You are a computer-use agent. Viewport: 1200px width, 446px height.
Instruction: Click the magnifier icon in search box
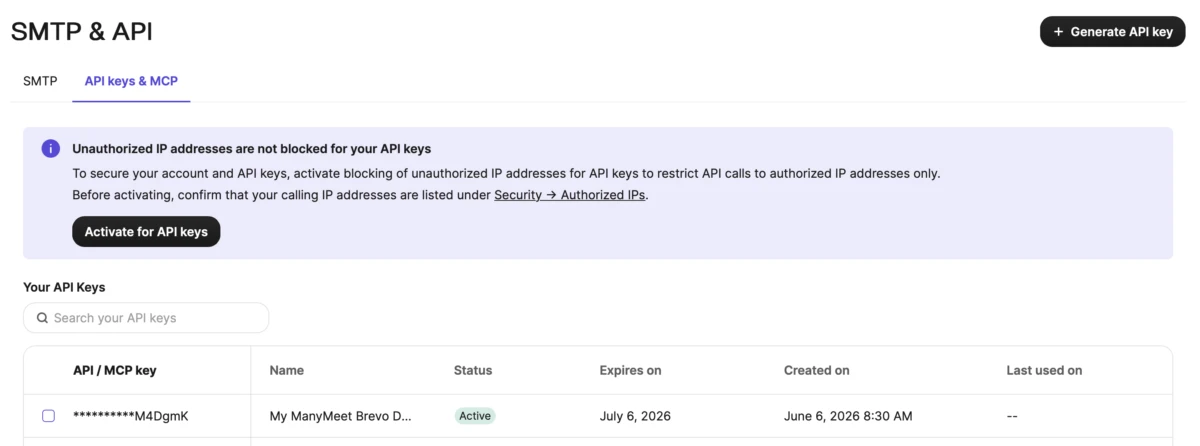click(x=42, y=318)
